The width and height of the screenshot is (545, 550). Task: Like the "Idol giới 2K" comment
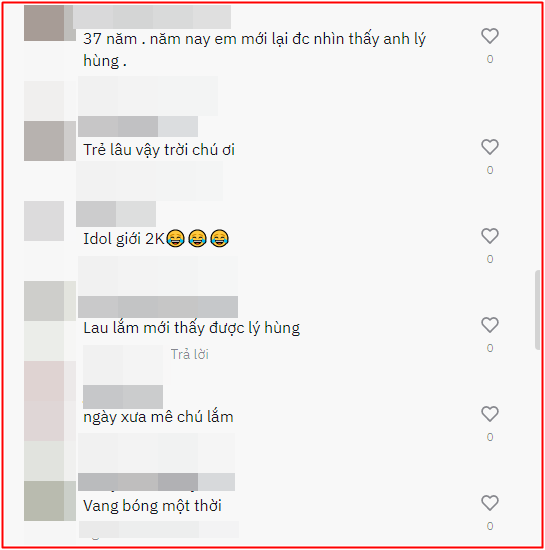click(490, 236)
